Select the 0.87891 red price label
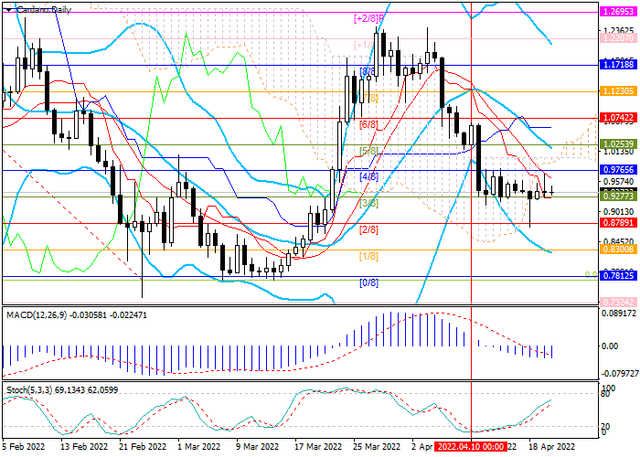Viewport: 640px width, 457px height. pyautogui.click(x=618, y=223)
